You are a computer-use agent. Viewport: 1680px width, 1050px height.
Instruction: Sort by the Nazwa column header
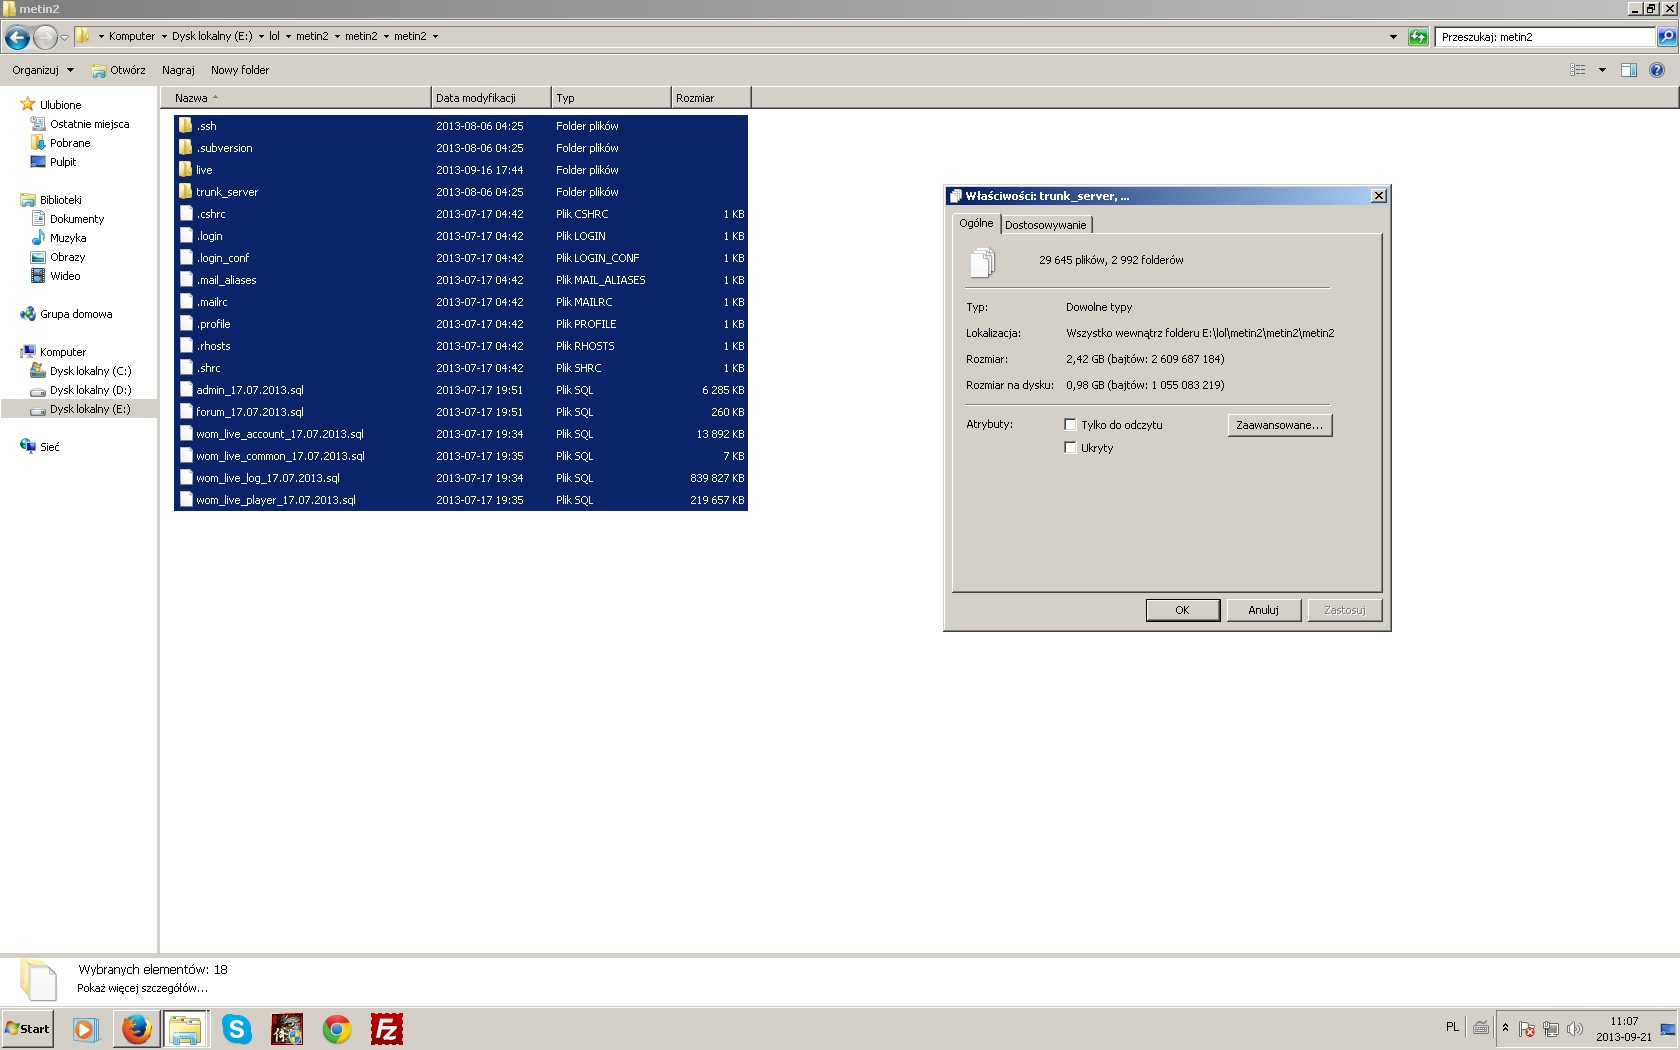(x=295, y=98)
